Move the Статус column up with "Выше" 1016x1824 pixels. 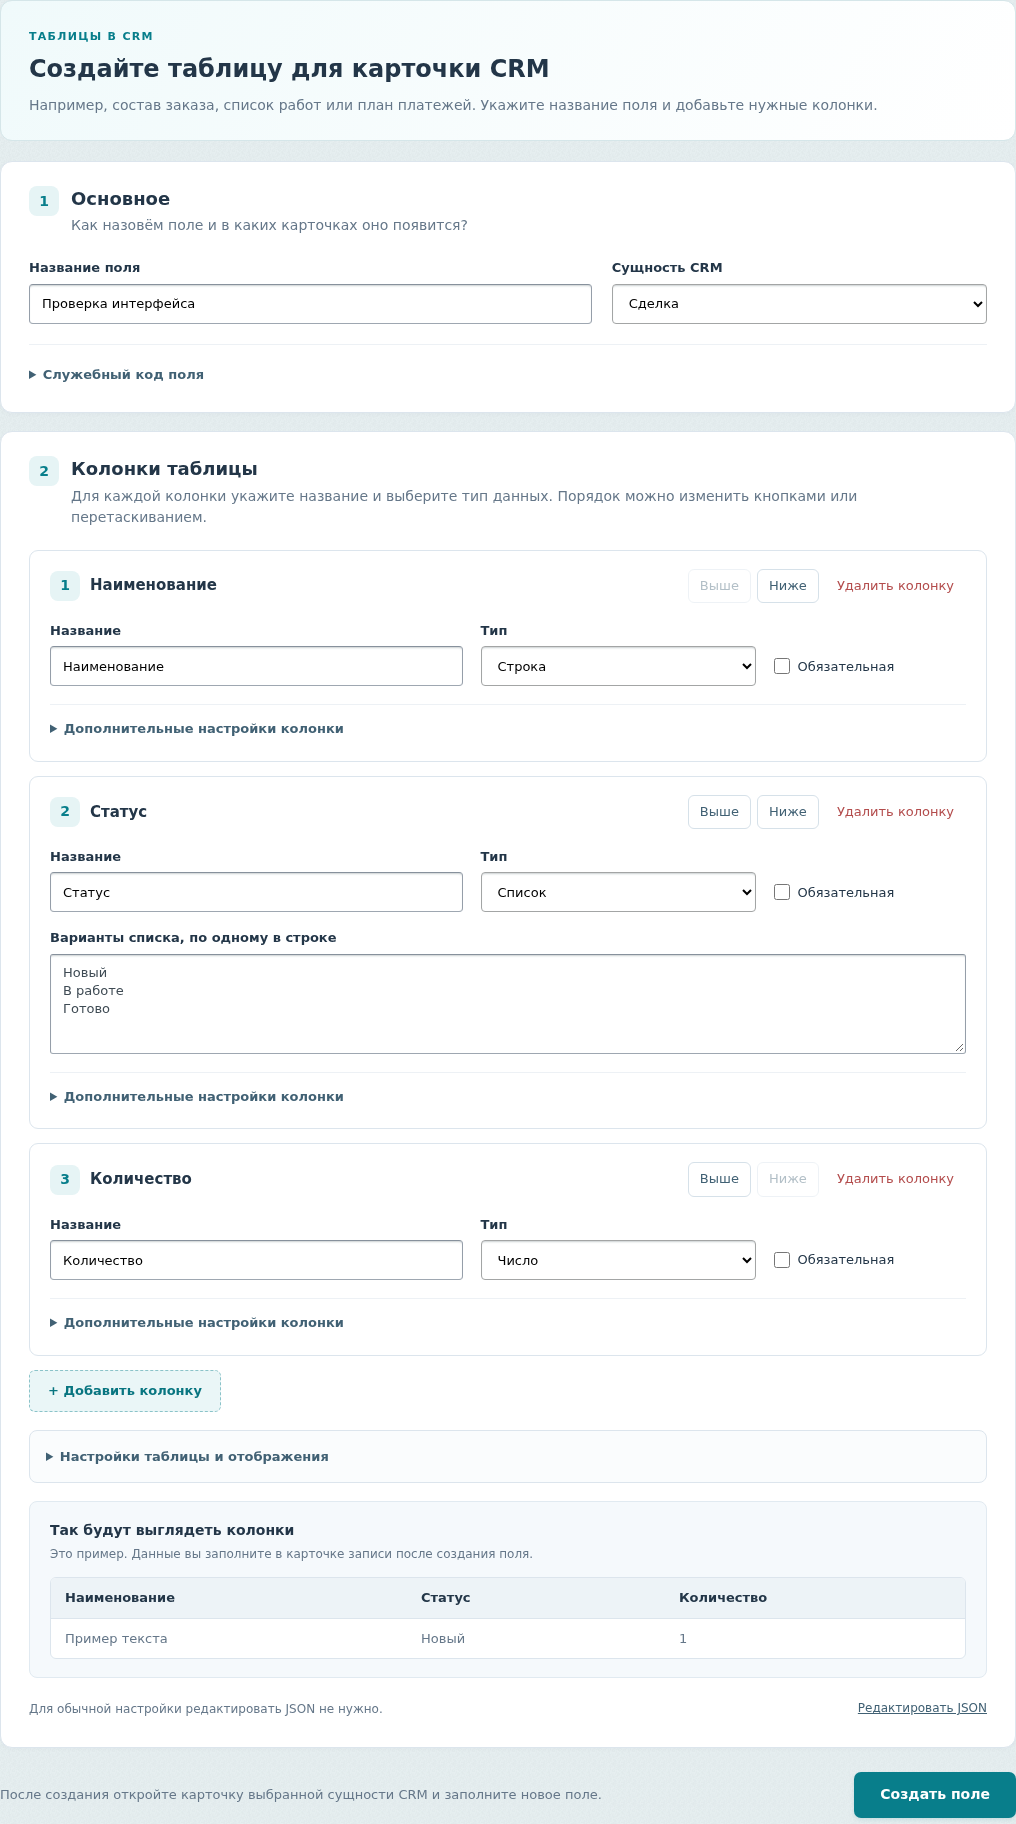[719, 812]
